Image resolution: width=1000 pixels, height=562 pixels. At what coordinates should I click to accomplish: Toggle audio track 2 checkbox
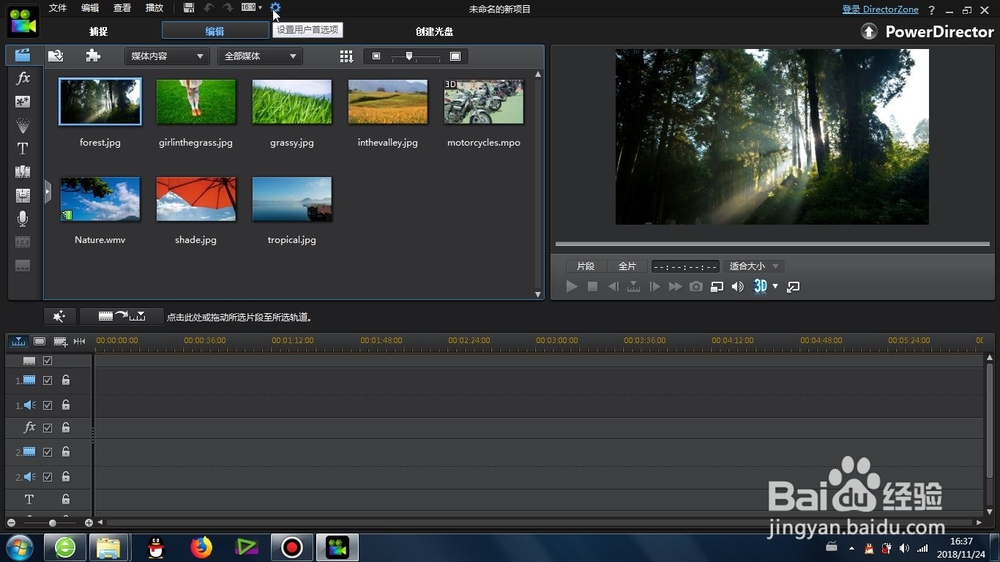[47, 477]
